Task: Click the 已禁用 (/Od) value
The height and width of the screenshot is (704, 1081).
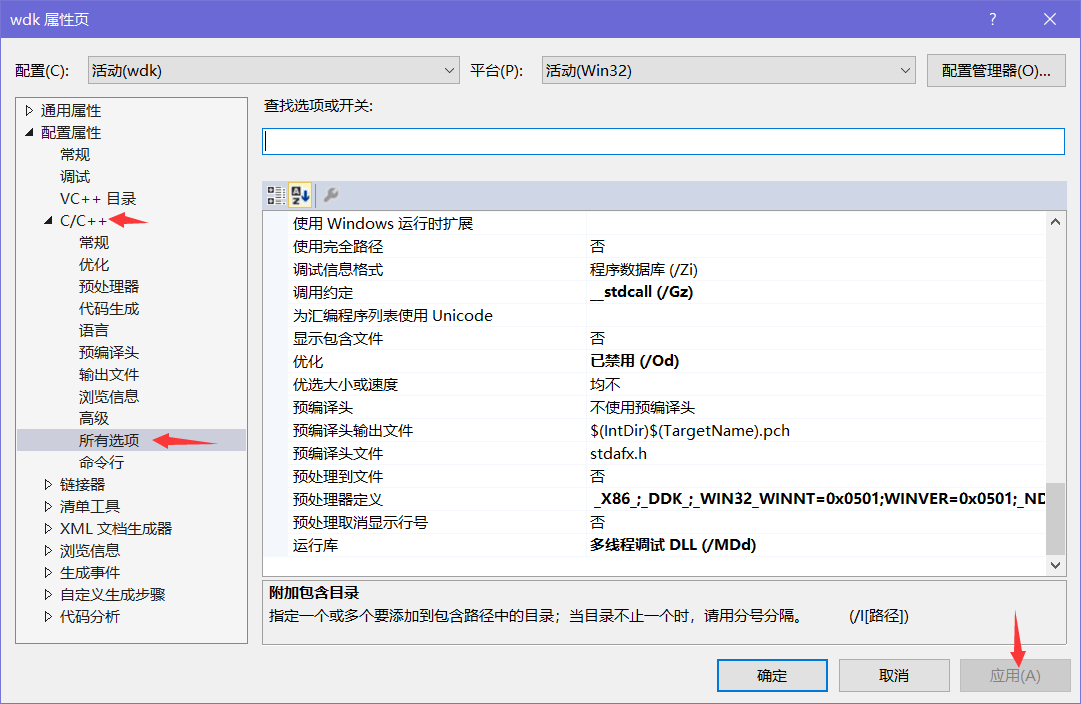Action: (x=634, y=361)
